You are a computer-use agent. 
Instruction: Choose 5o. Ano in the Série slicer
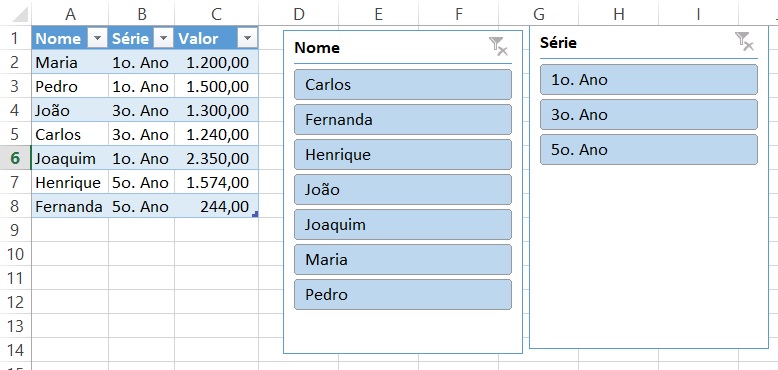tap(649, 149)
